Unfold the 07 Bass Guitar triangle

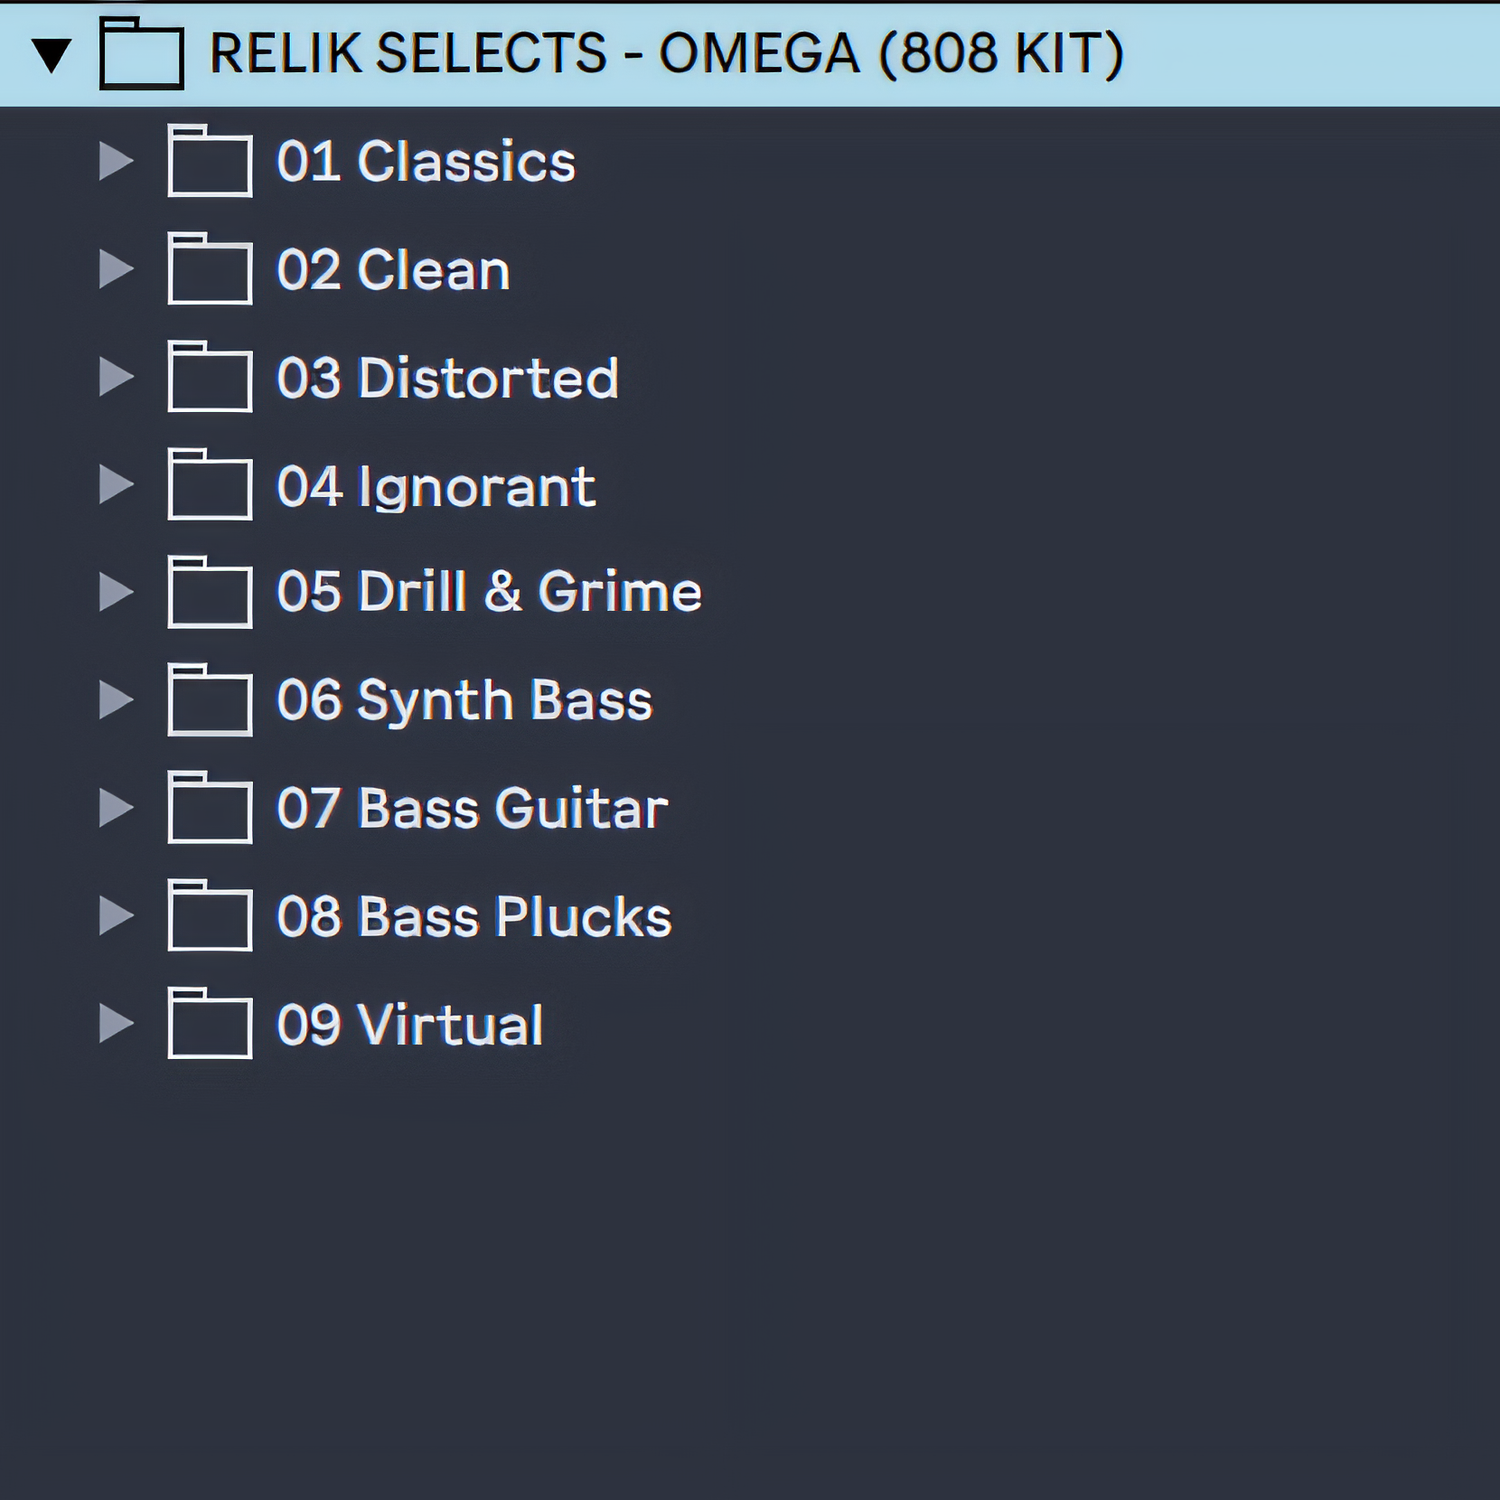pyautogui.click(x=116, y=808)
